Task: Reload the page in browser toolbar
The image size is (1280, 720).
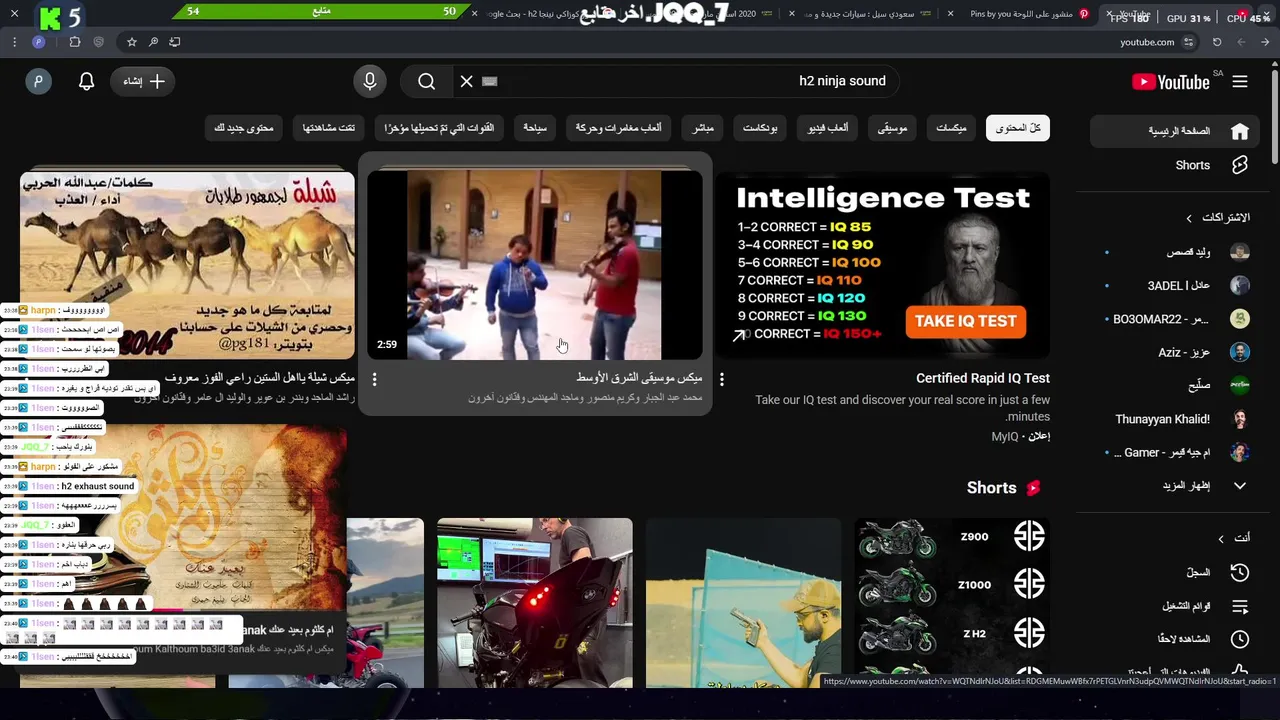Action: pos(1217,42)
